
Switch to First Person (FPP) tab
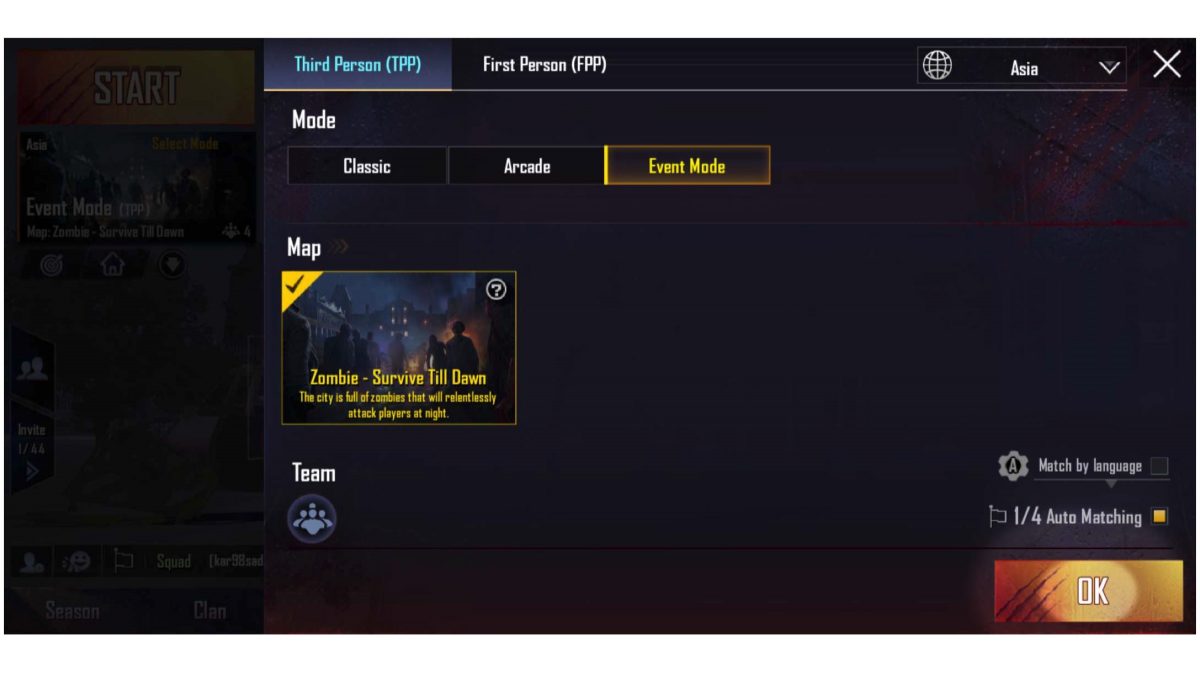(x=545, y=65)
